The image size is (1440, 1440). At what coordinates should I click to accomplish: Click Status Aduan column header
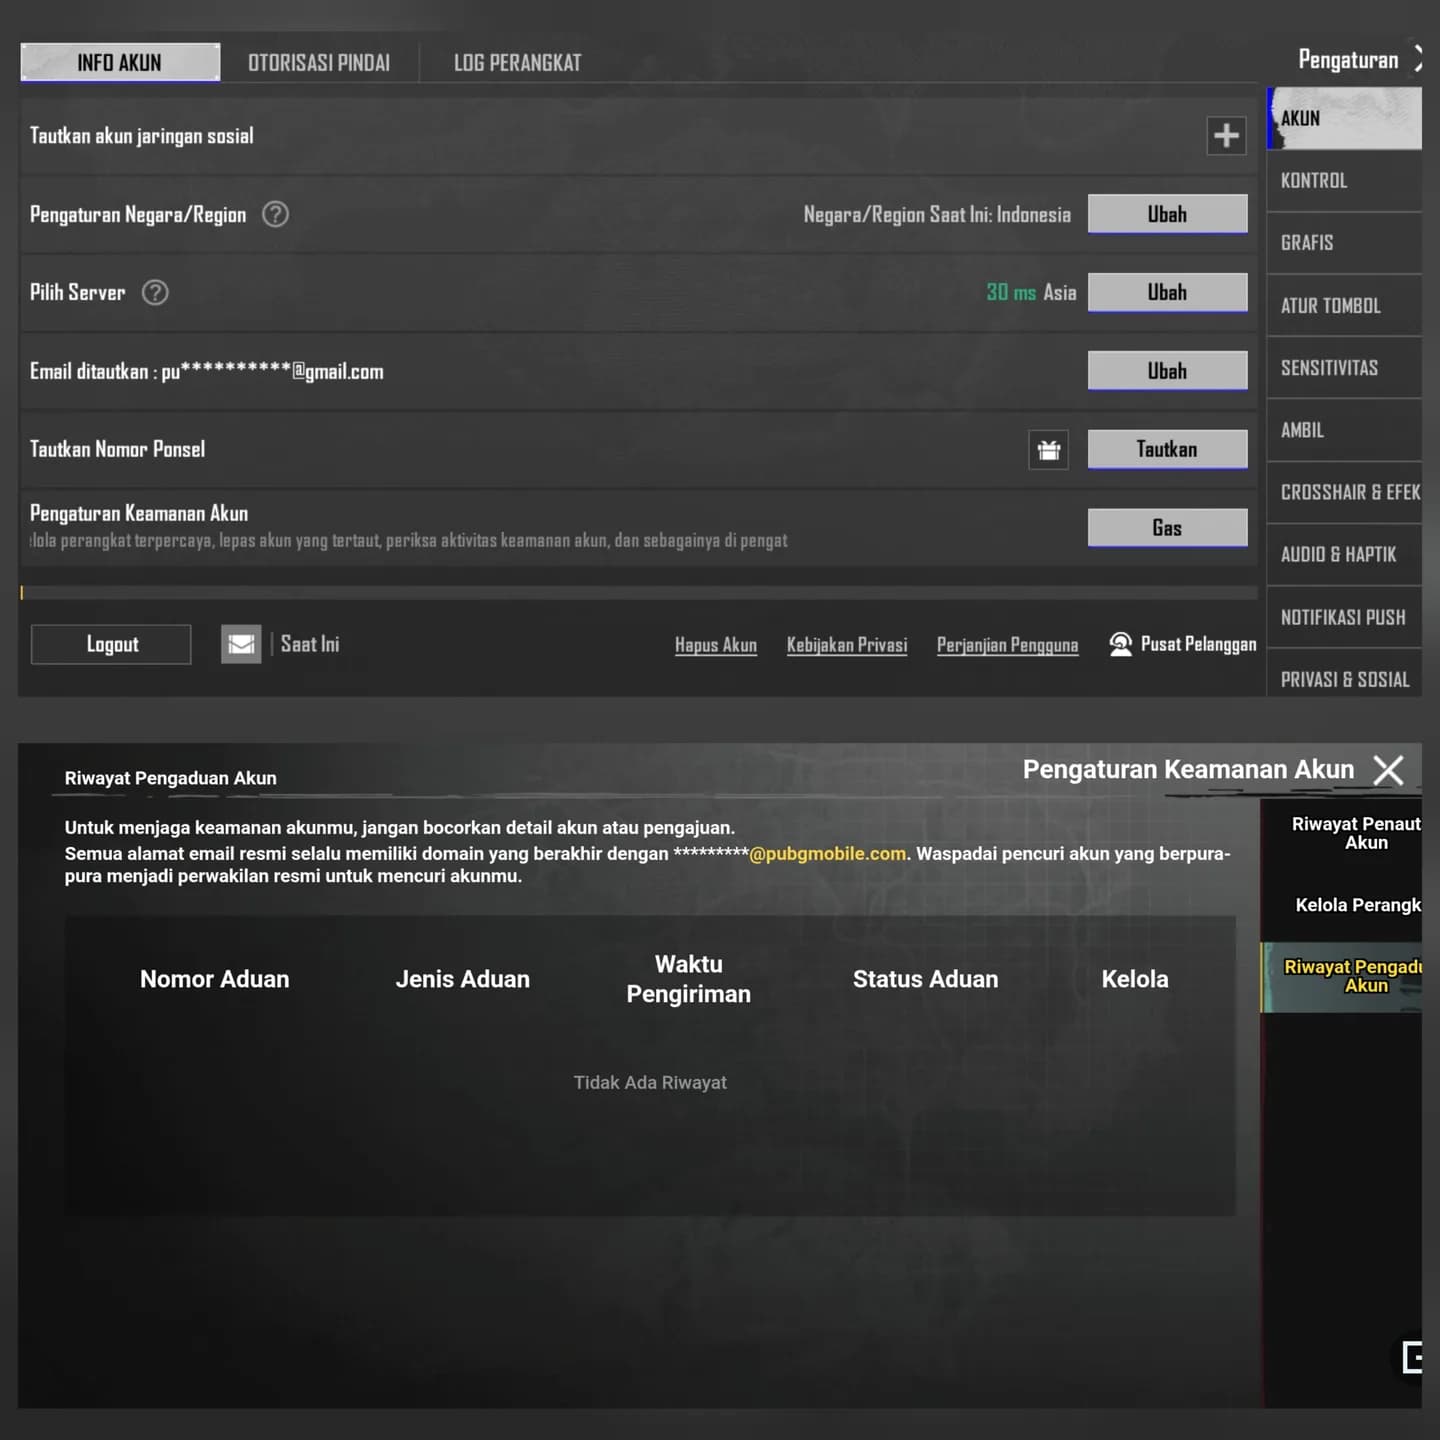click(925, 979)
